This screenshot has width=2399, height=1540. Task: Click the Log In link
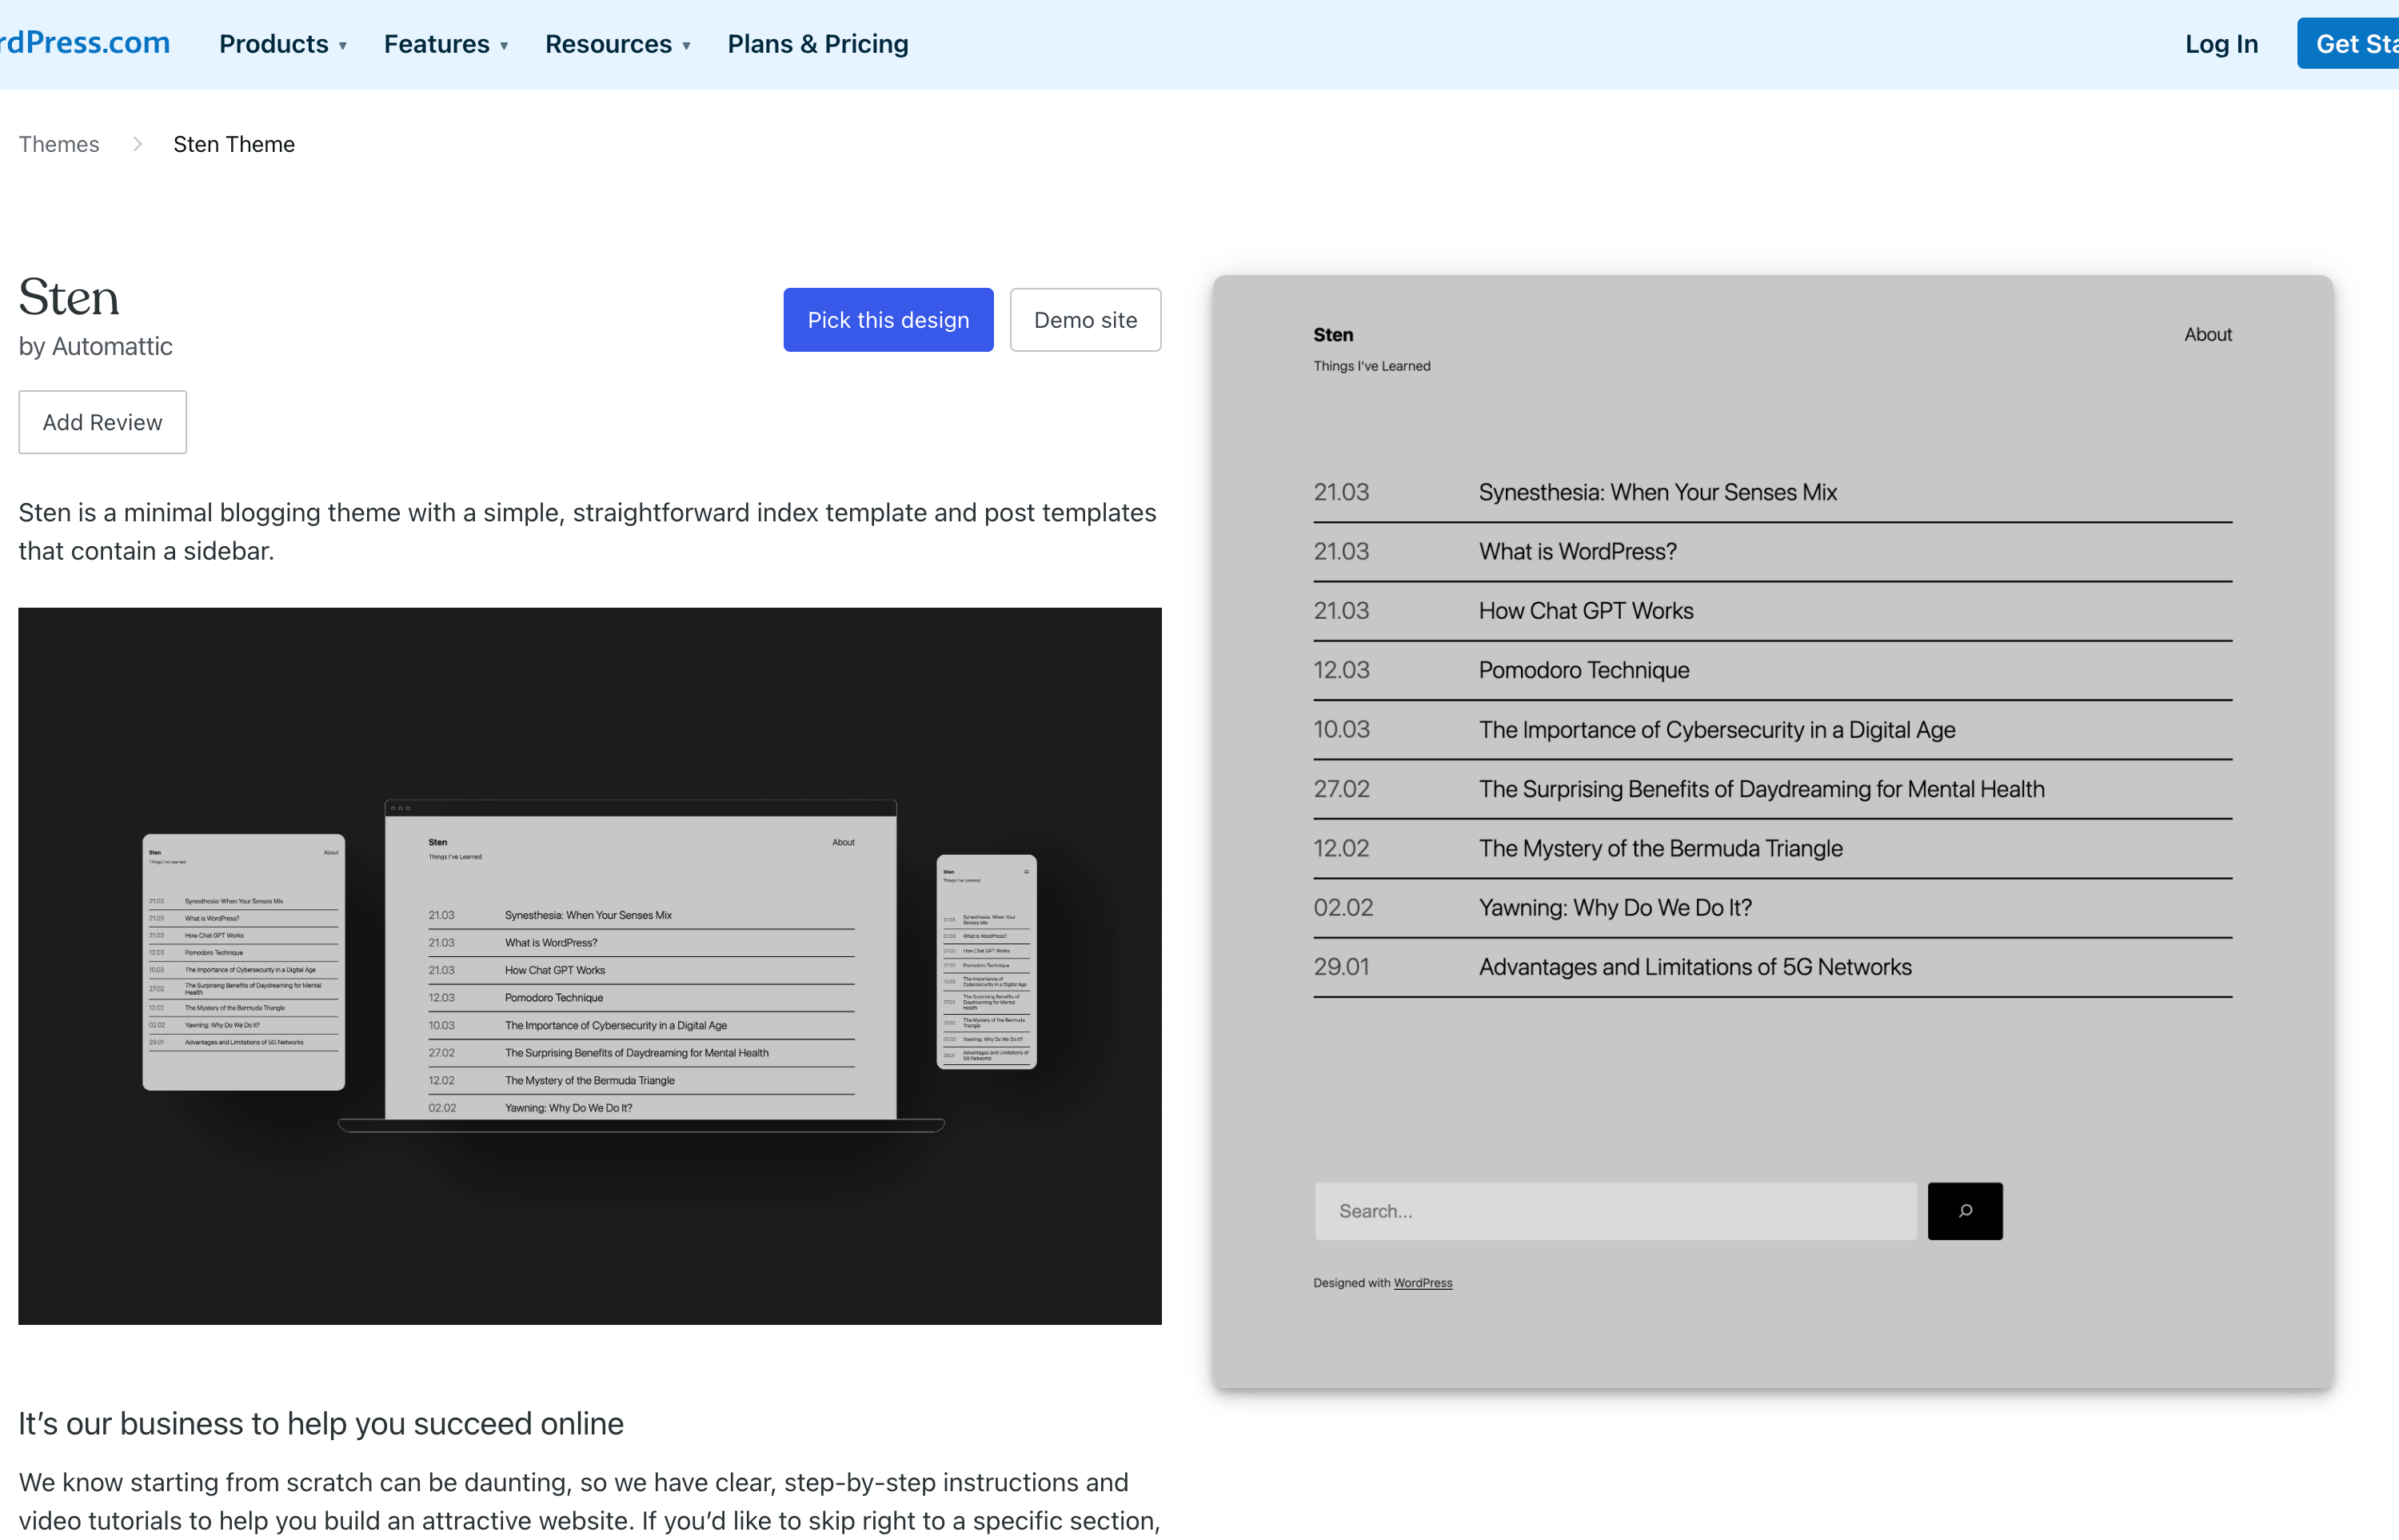pyautogui.click(x=2220, y=44)
